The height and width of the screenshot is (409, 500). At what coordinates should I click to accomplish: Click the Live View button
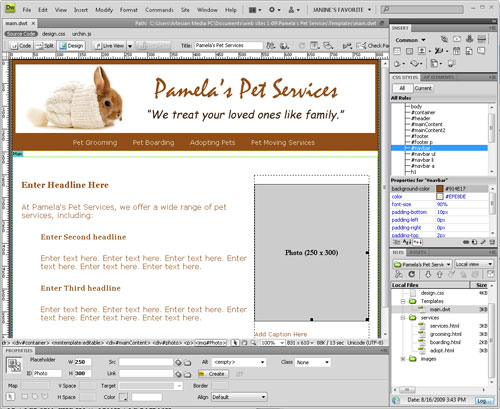coord(109,46)
